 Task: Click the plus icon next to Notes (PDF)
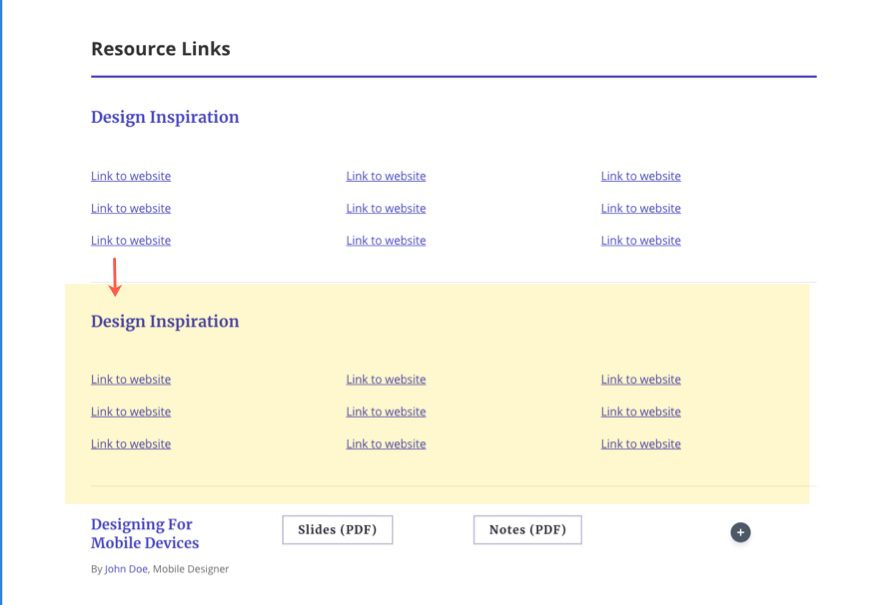point(740,532)
